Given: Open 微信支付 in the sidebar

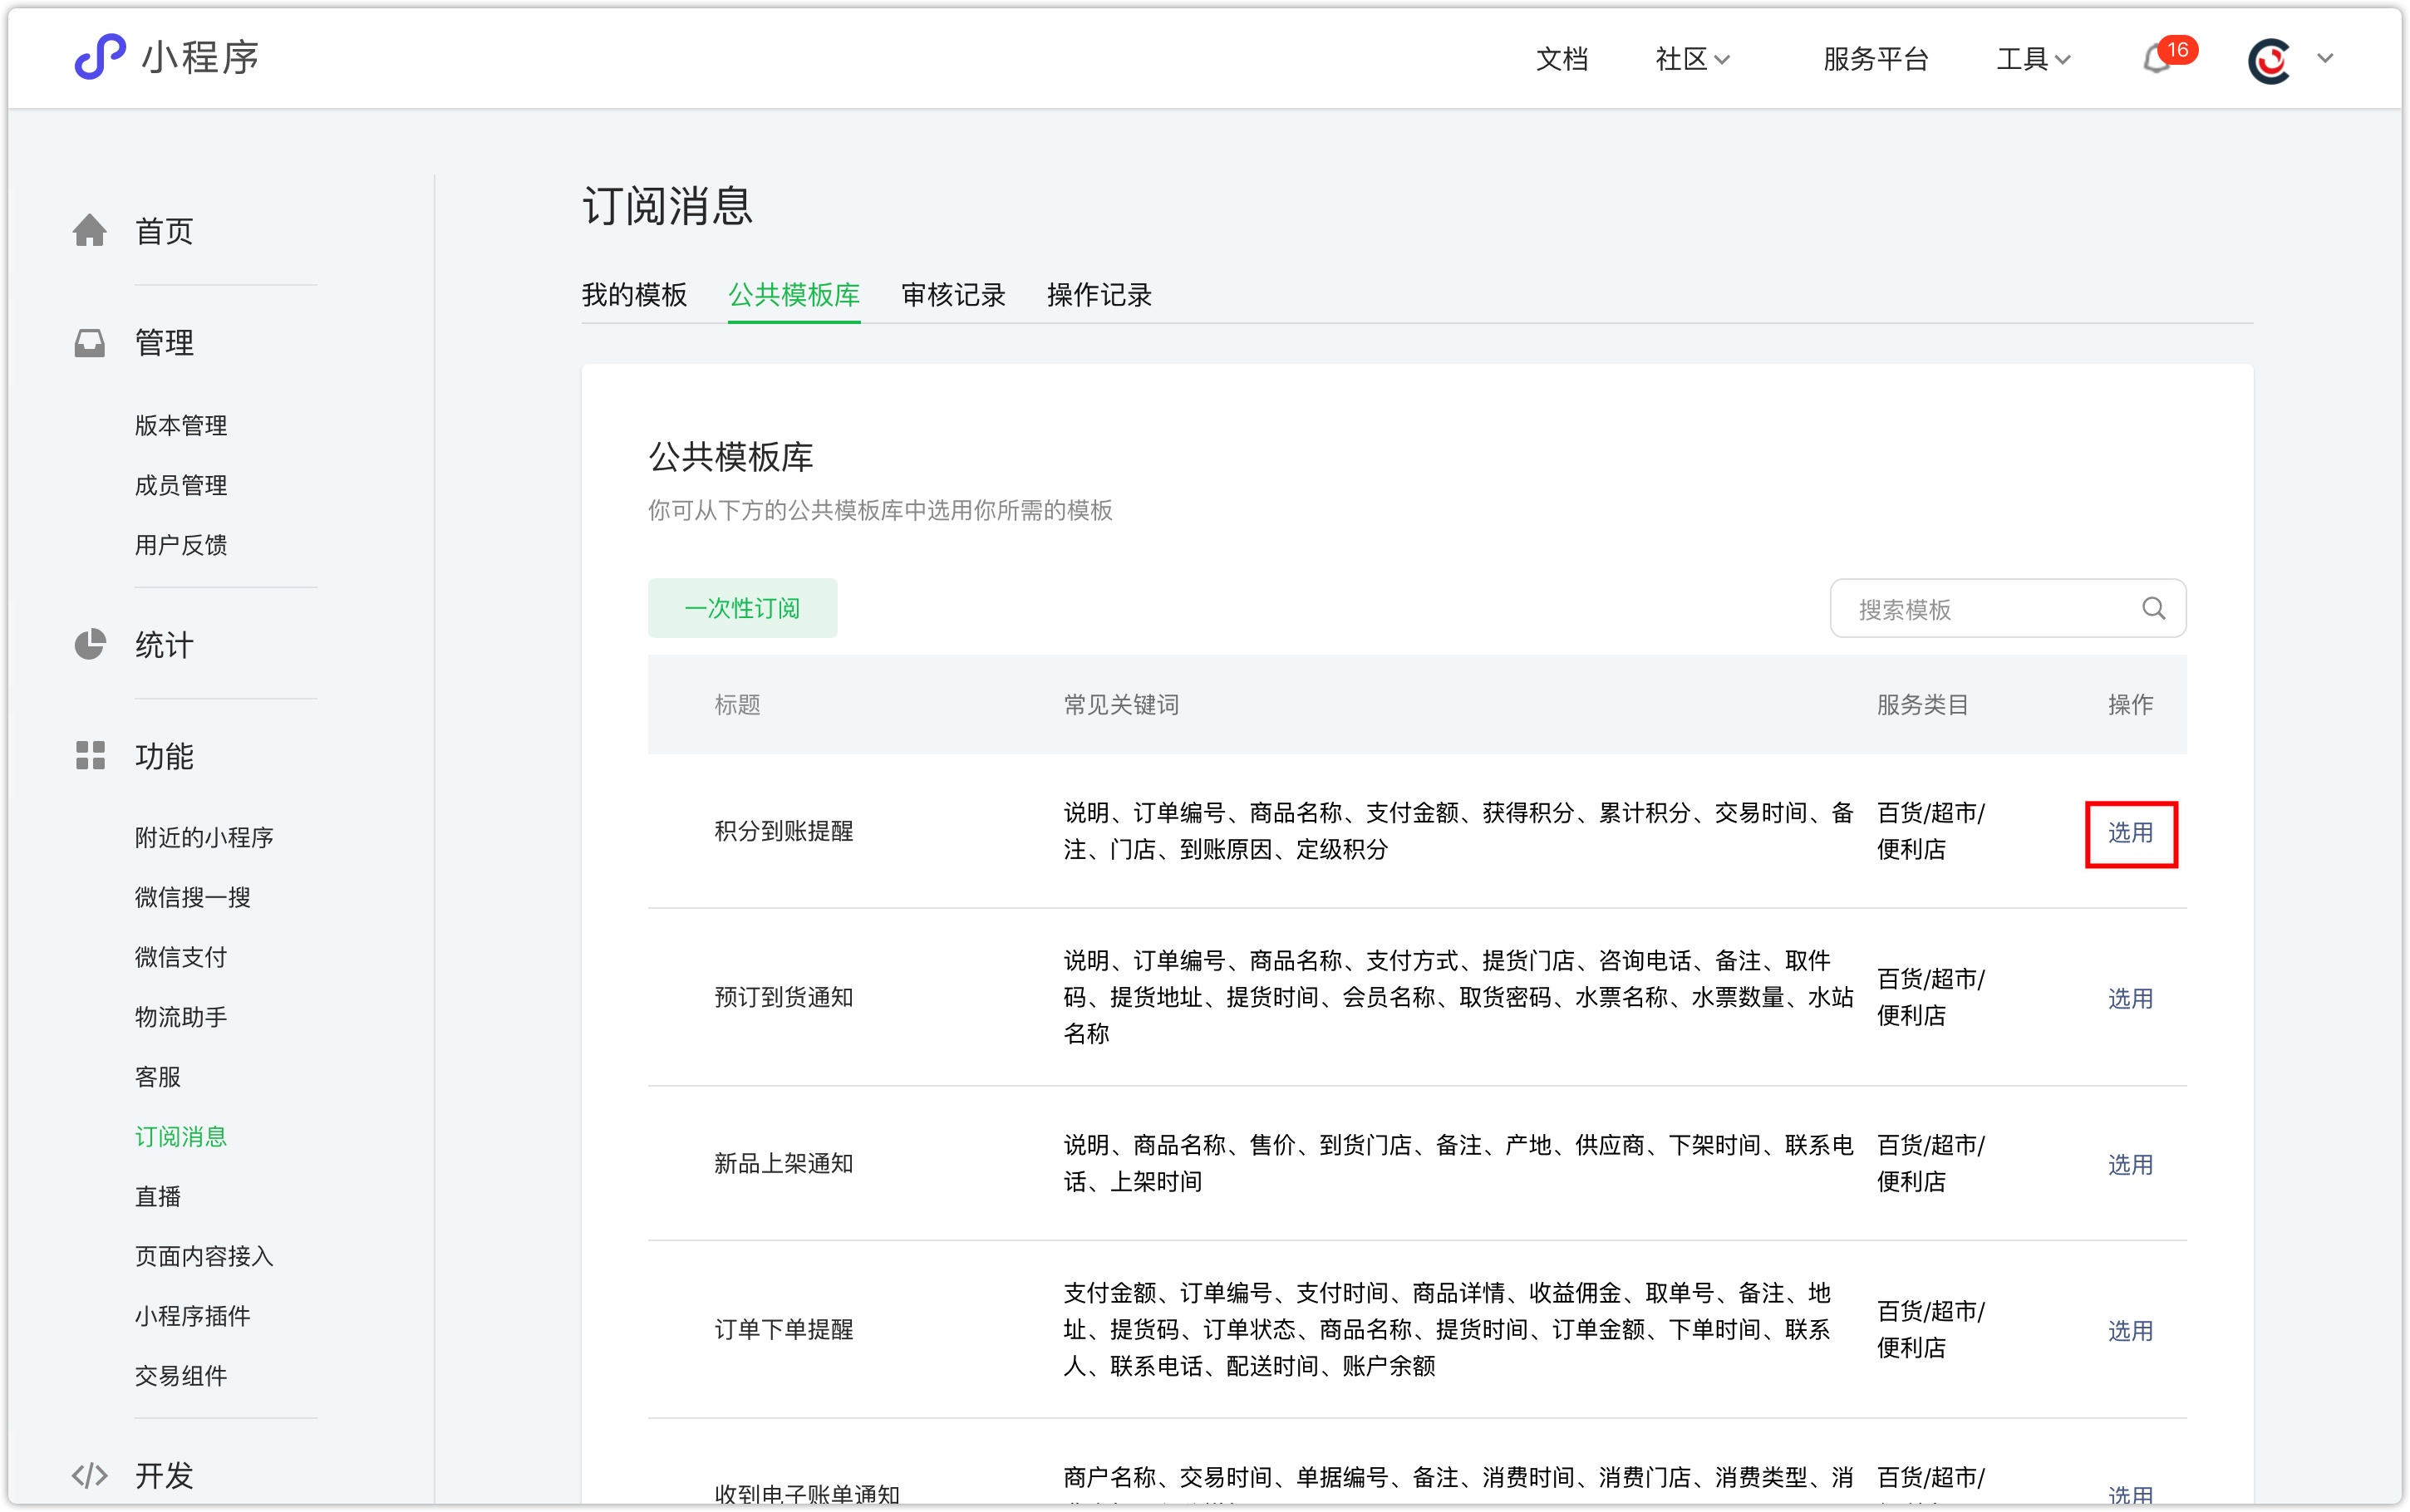Looking at the screenshot, I should point(181,958).
